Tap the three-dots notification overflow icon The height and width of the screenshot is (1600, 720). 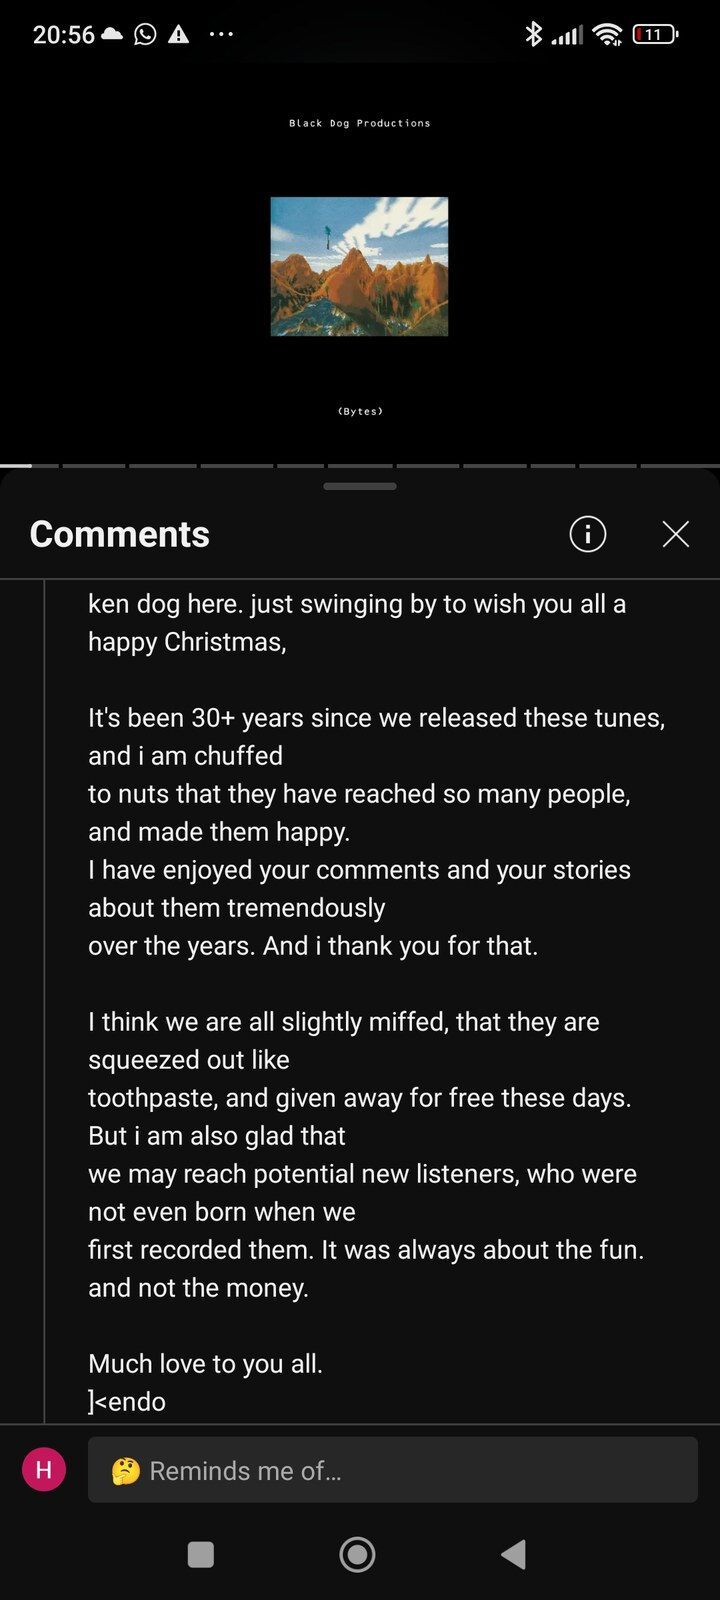(x=221, y=34)
